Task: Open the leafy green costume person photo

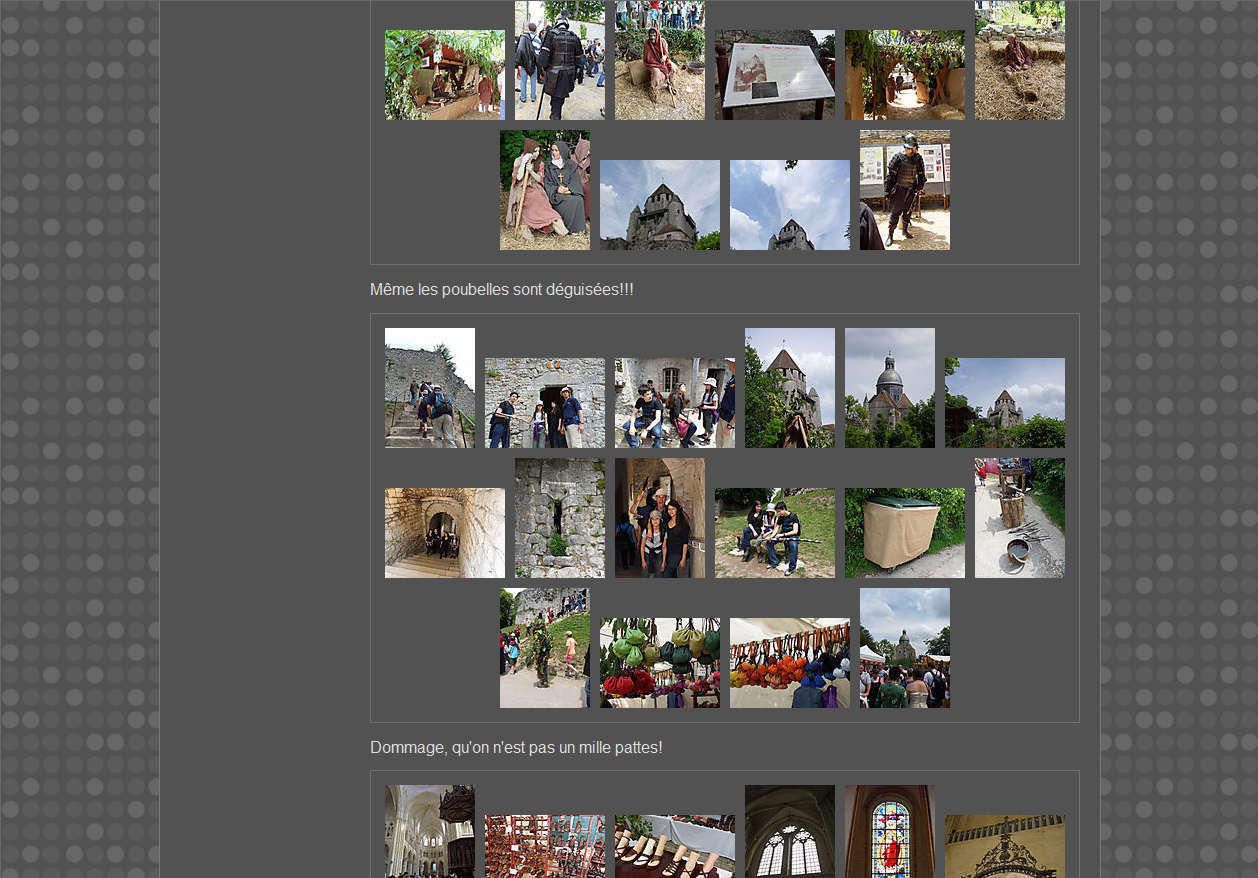Action: 544,648
